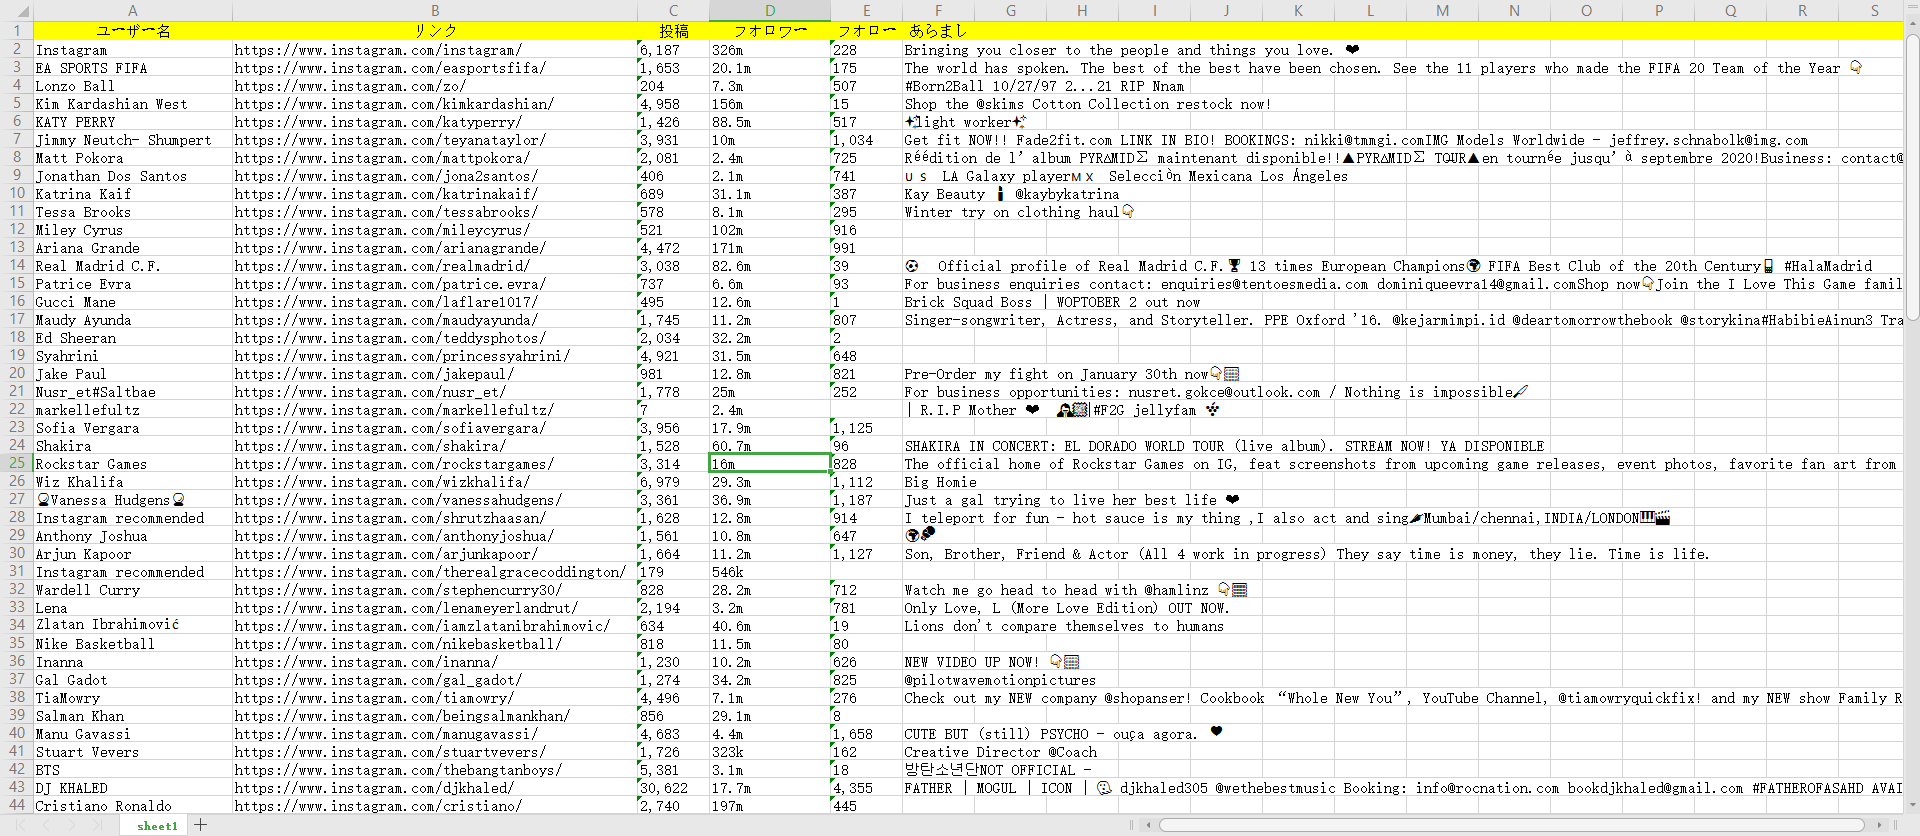Screen dimensions: 1920x836
Task: Select the cell 'Ed Sheeran'
Action: tap(133, 337)
